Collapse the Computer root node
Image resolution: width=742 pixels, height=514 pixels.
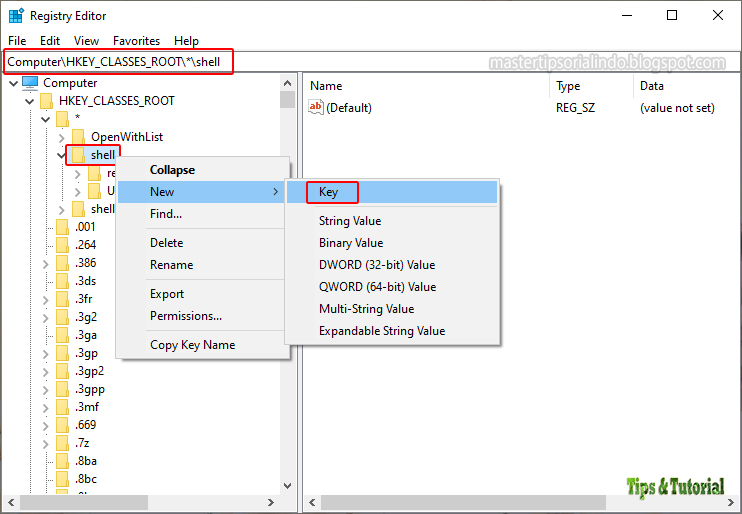pos(14,84)
